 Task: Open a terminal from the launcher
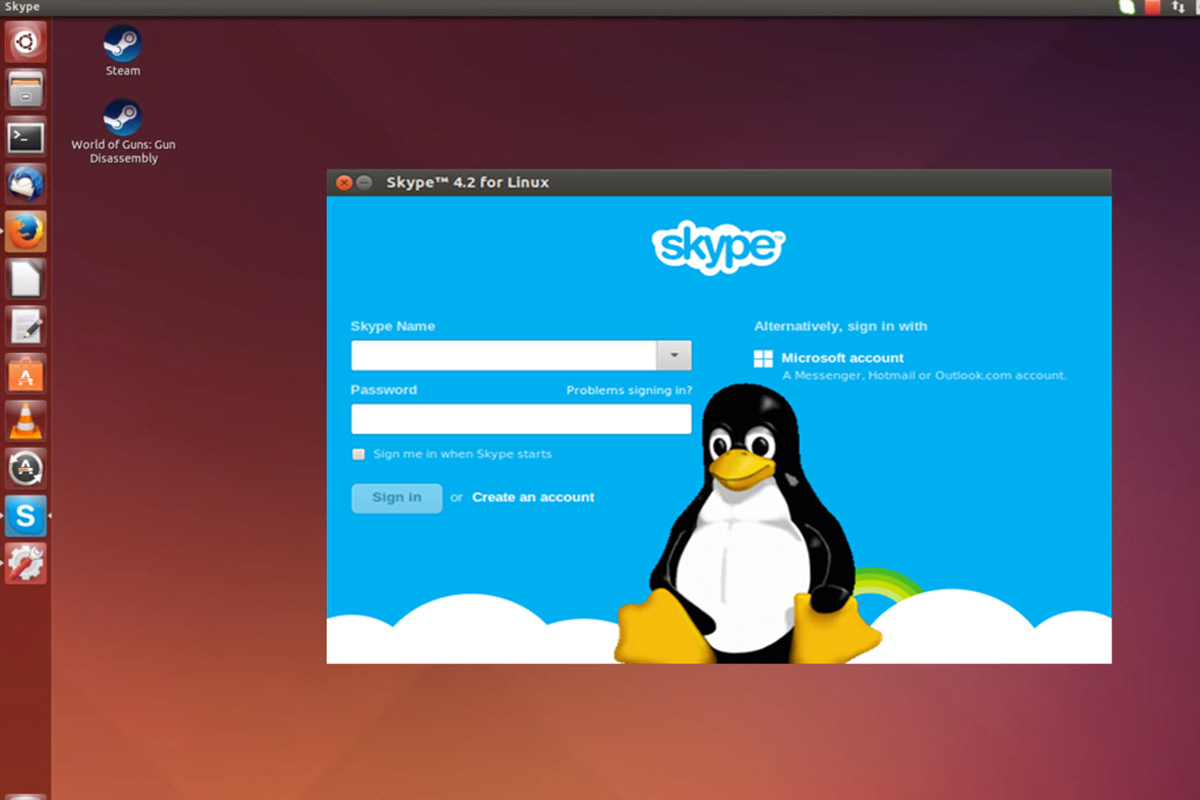click(25, 137)
